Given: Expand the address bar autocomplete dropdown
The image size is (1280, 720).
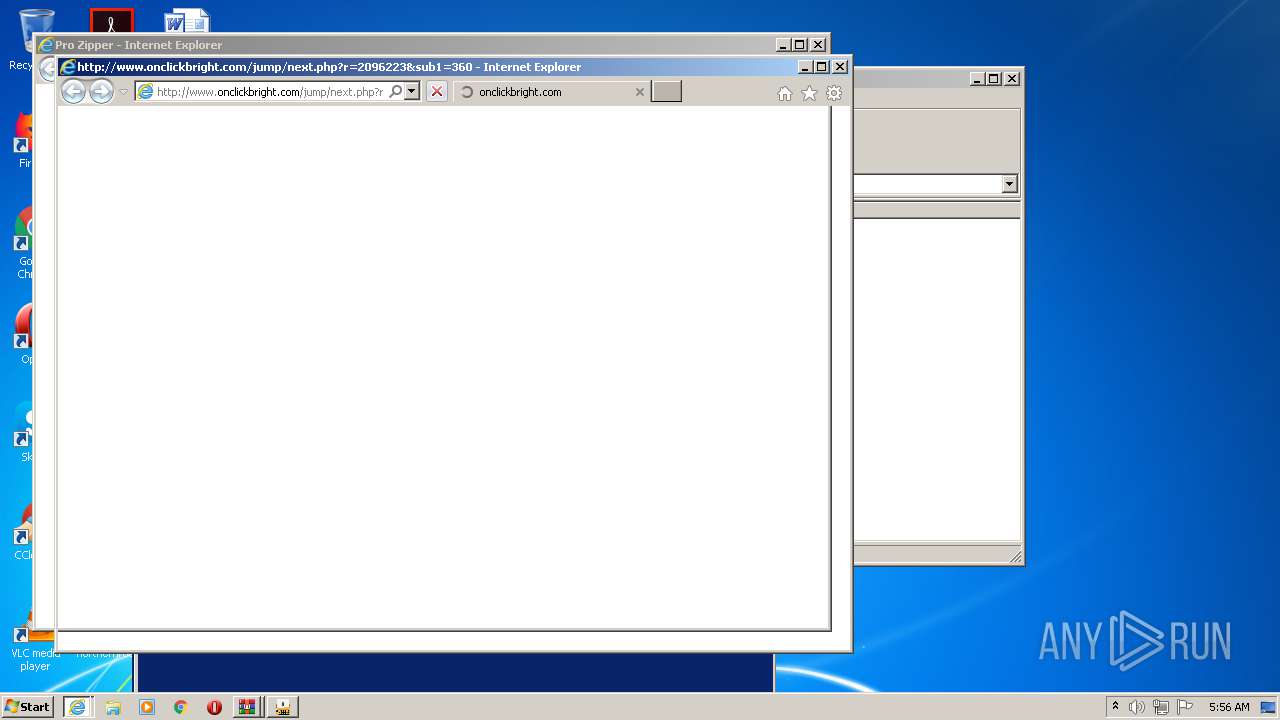Looking at the screenshot, I should coord(411,92).
